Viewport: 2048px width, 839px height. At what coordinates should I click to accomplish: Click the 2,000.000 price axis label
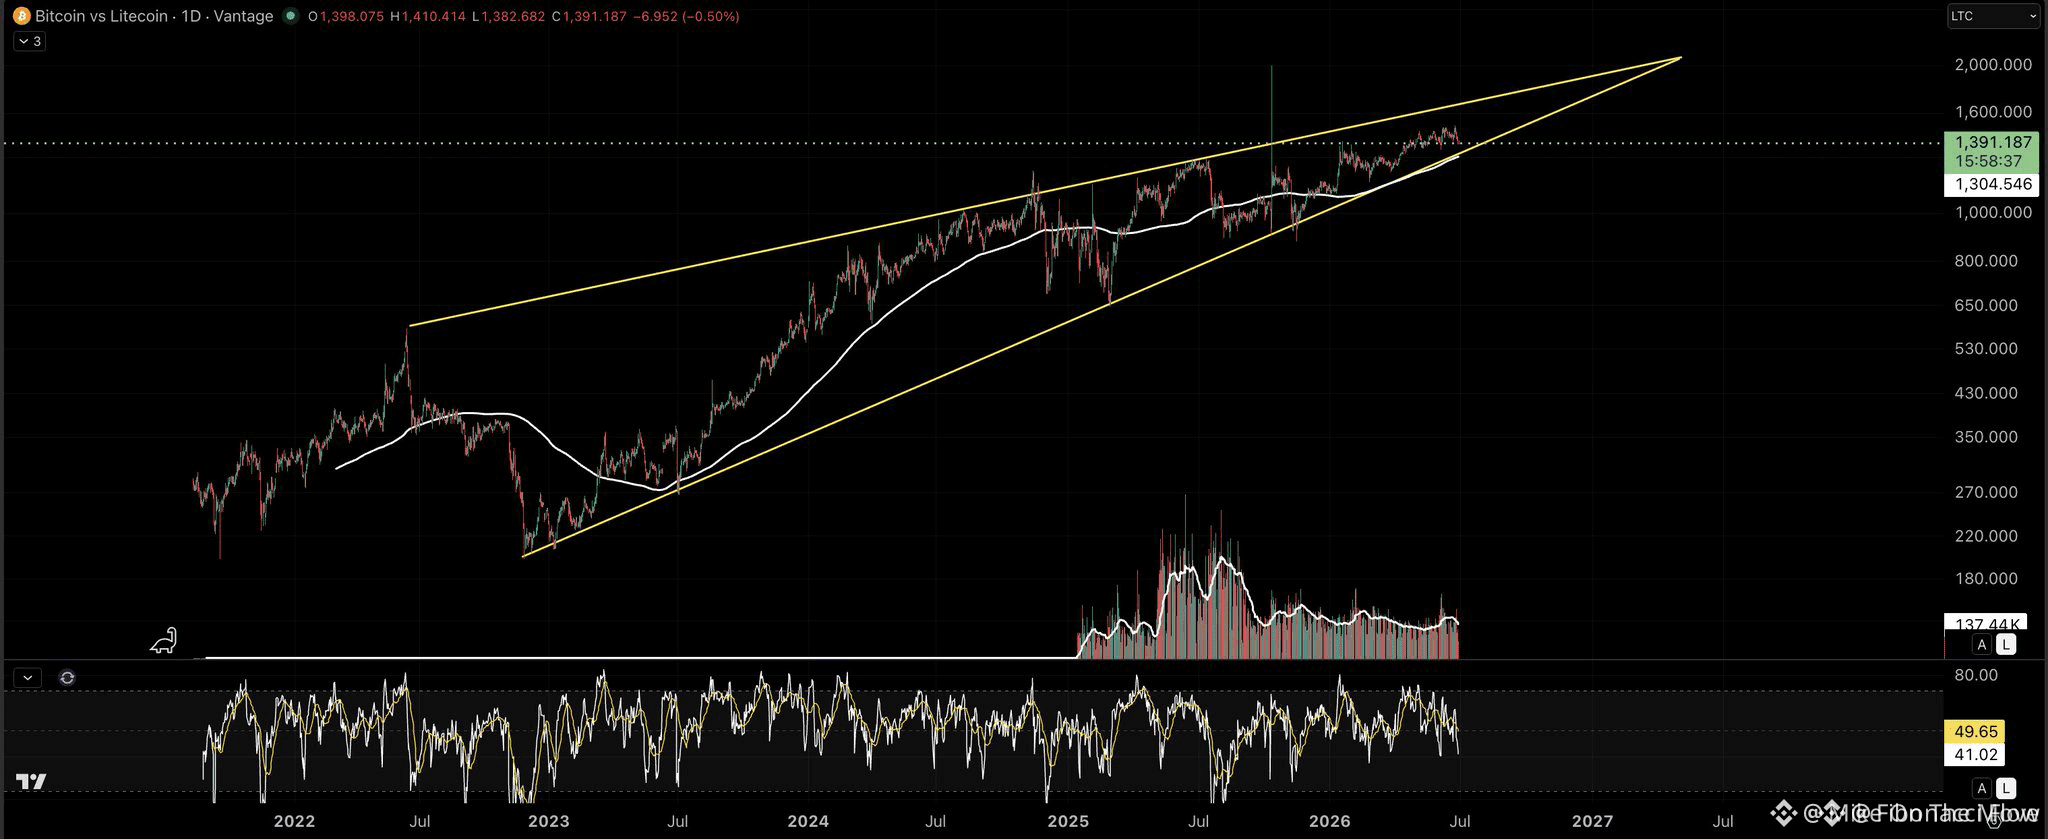point(1994,65)
